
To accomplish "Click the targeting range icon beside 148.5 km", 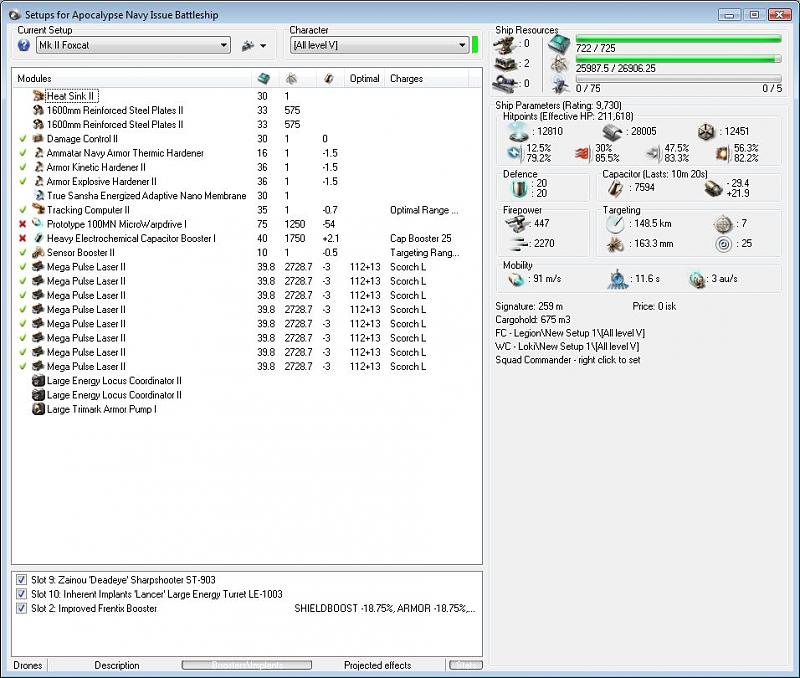I will coord(615,224).
